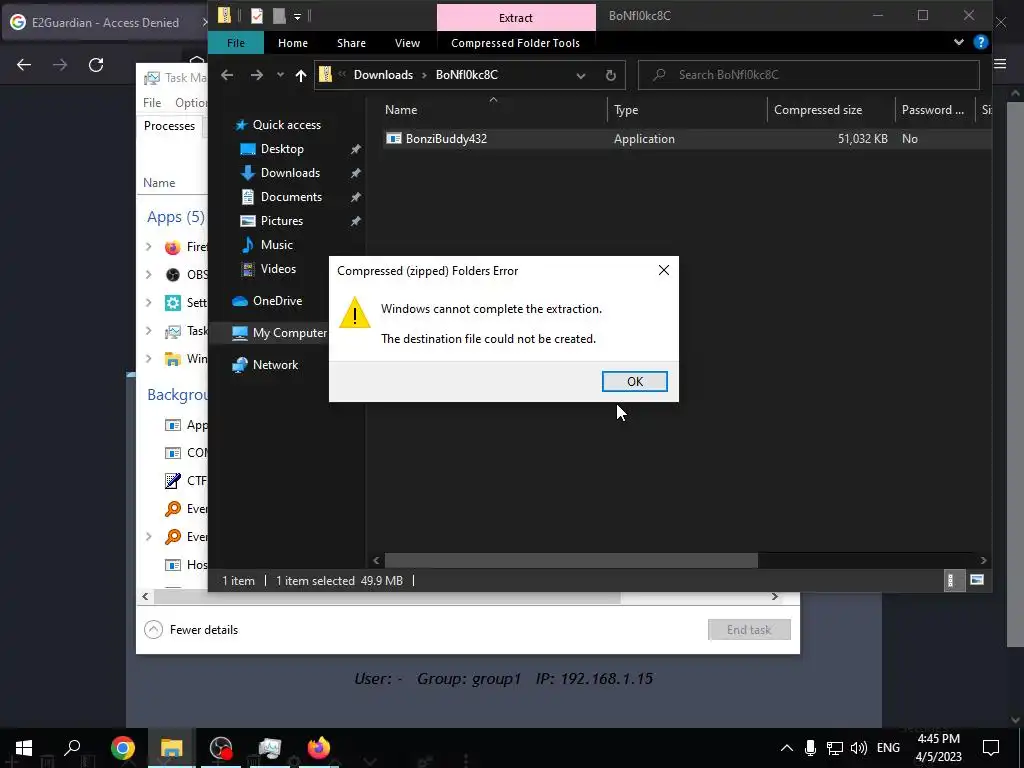1024x768 pixels.
Task: Click the microphone tray icon
Action: (810, 748)
